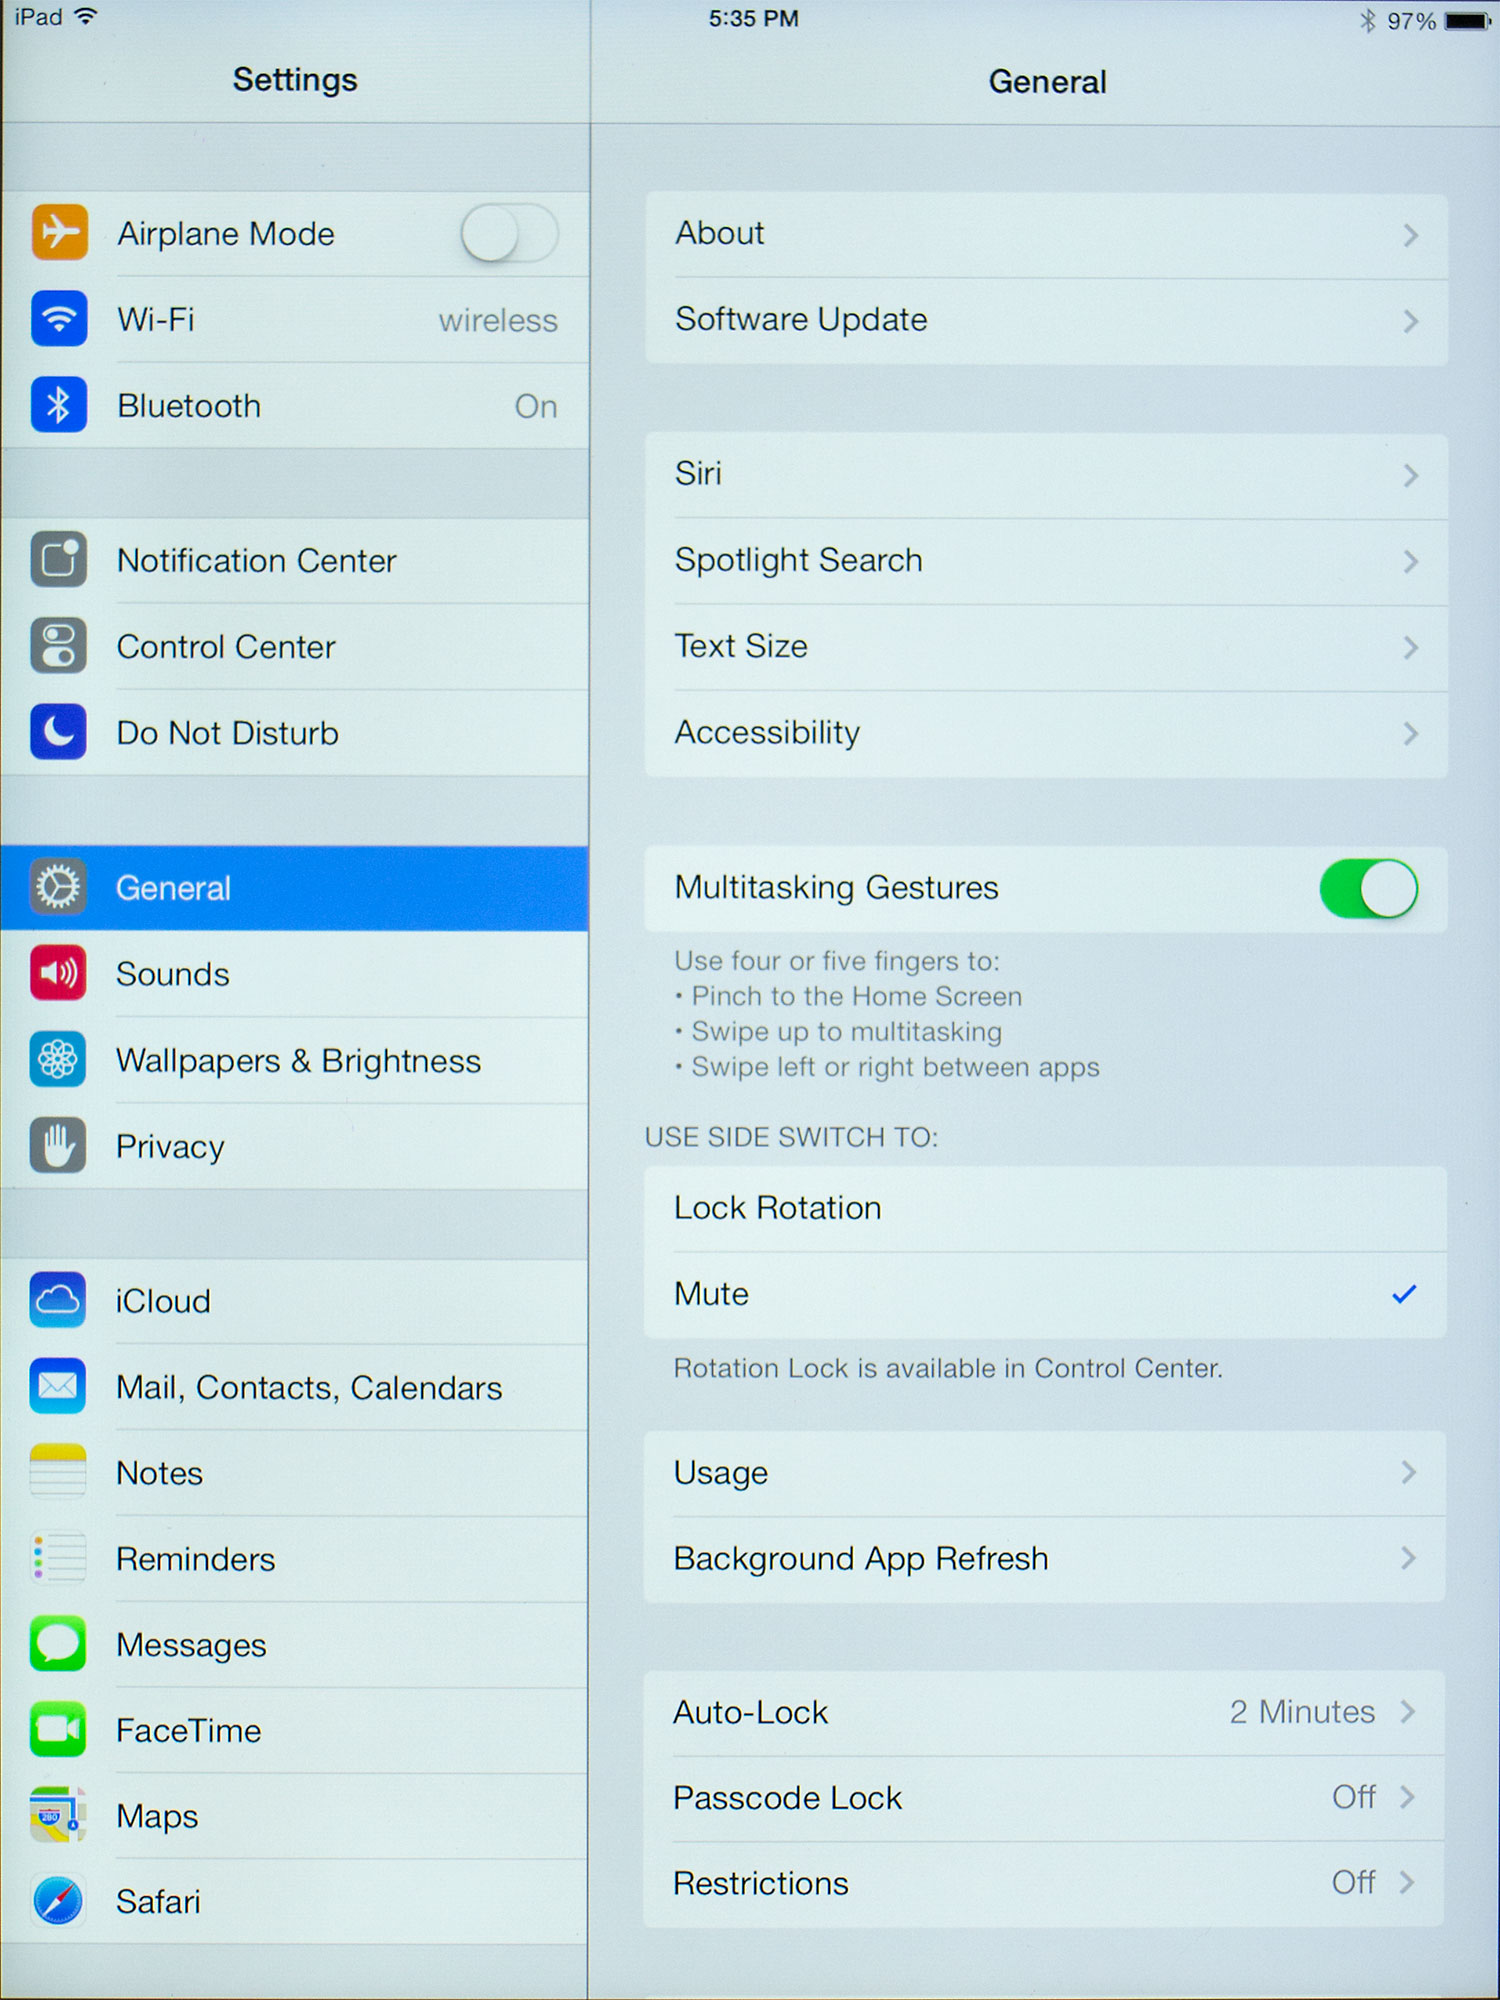The image size is (1500, 2000).
Task: Tap the Notification Center icon
Action: (x=59, y=559)
